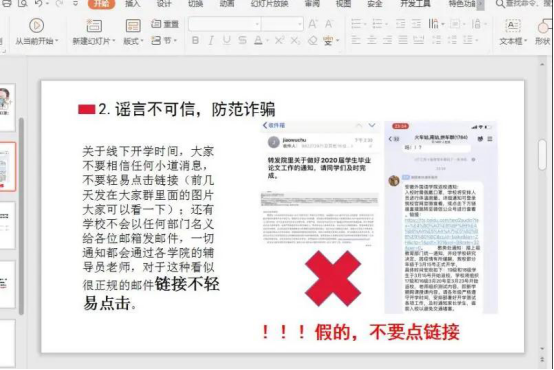Open the align text dropdown
This screenshot has width=554, height=370.
[455, 24]
